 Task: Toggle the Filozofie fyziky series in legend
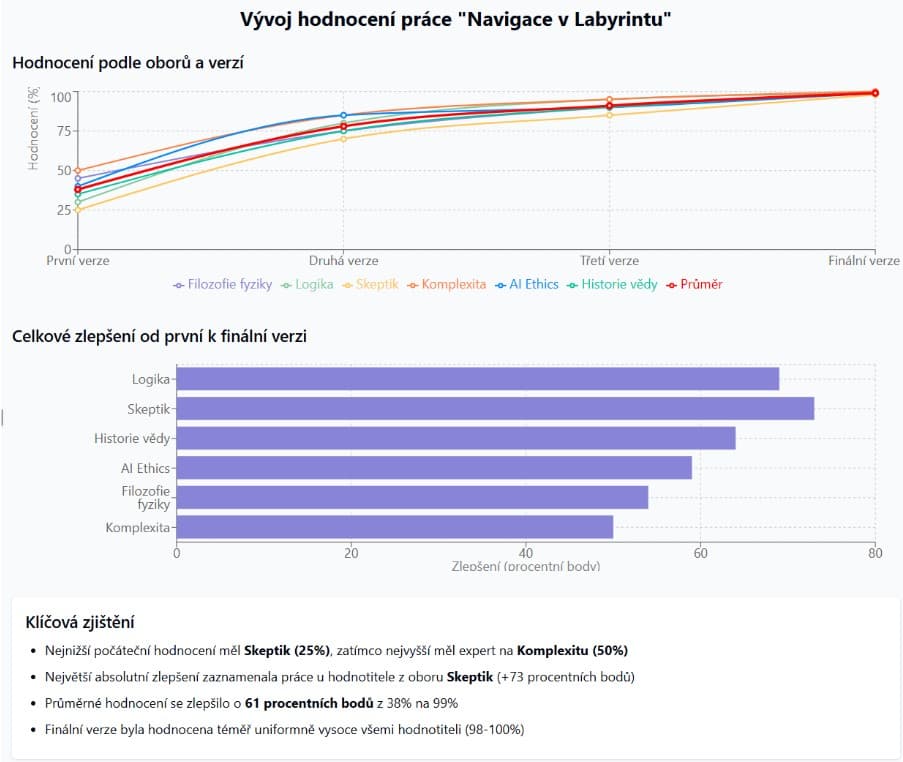tap(229, 284)
